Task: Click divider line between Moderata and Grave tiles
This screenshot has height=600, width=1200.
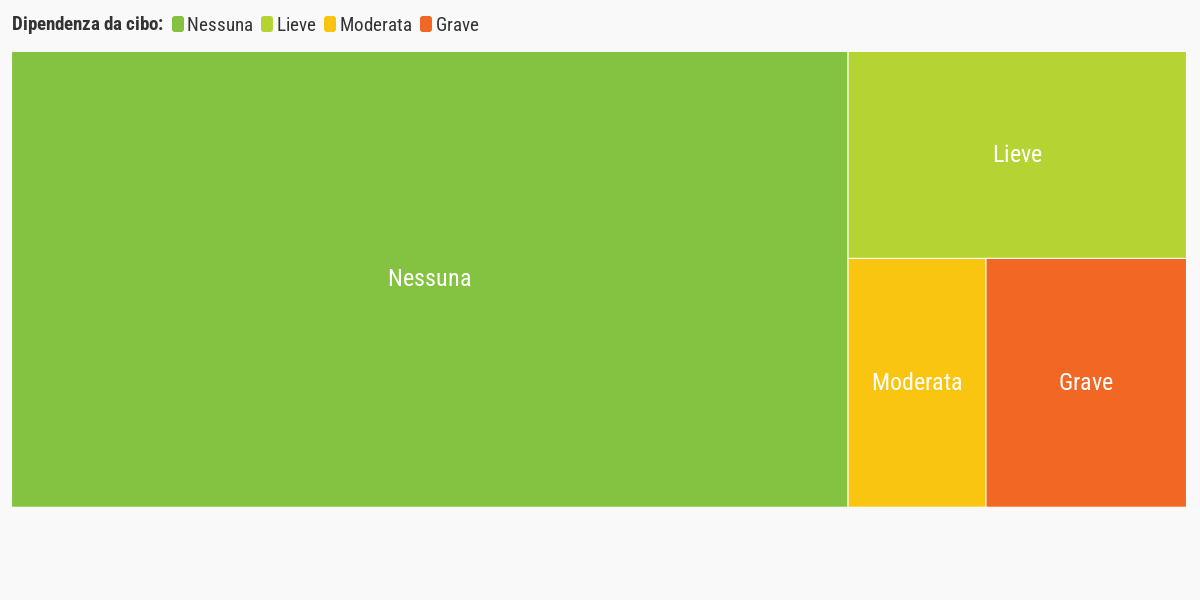Action: coord(986,383)
